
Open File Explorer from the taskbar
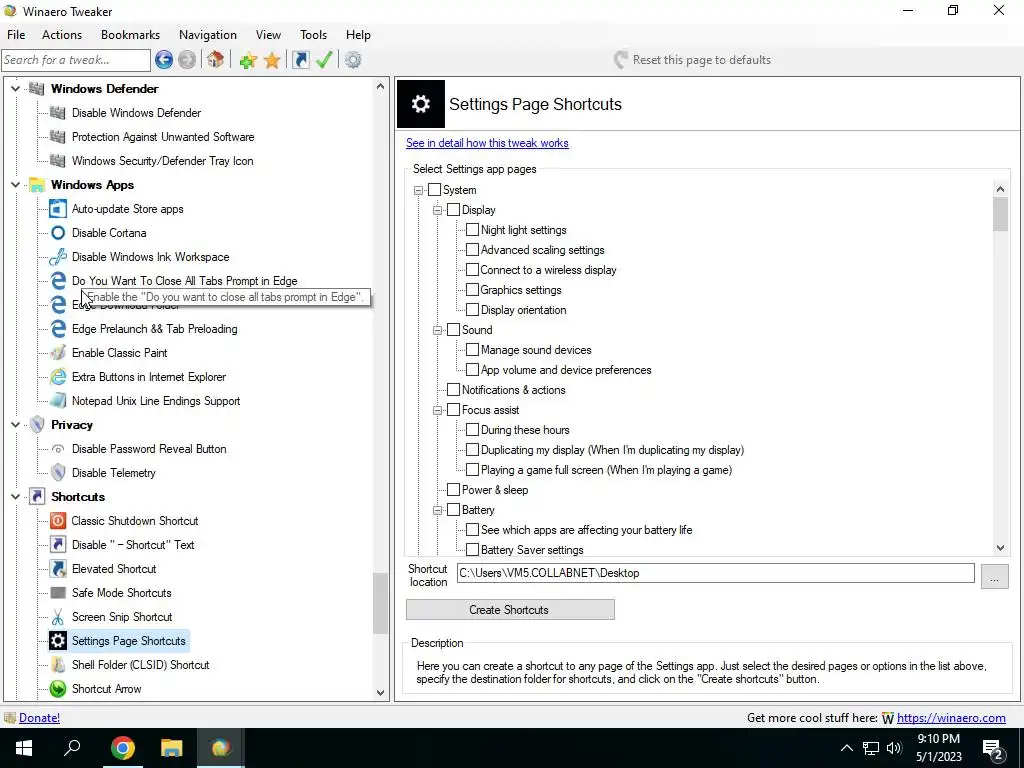tap(171, 748)
